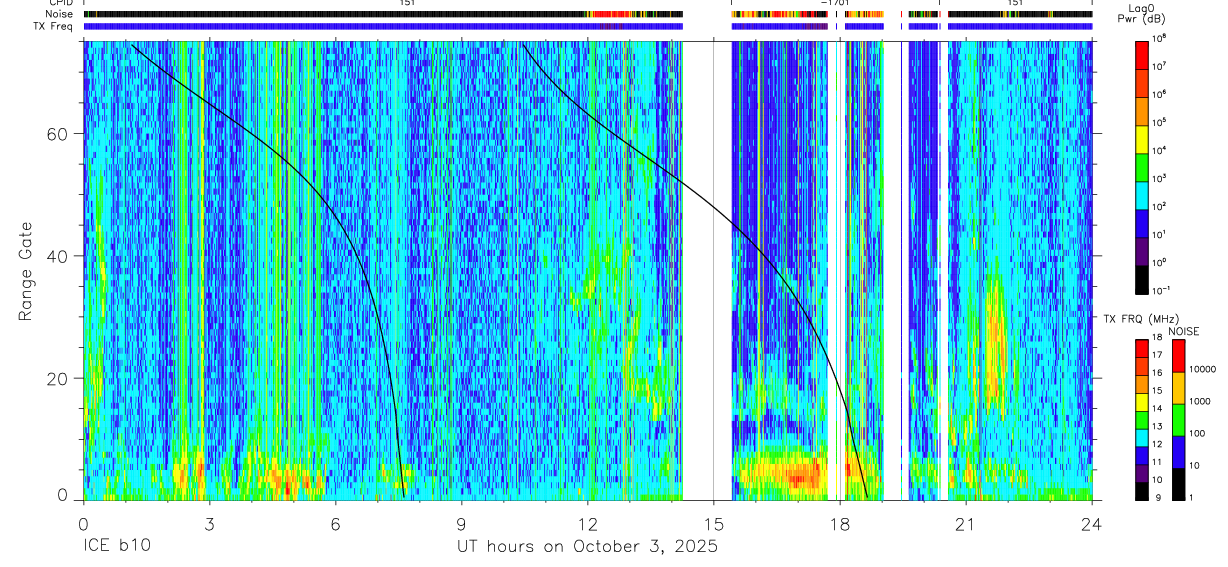Click x-axis tick label '15'
Image resolution: width=1228 pixels, height=567 pixels.
pyautogui.click(x=713, y=523)
